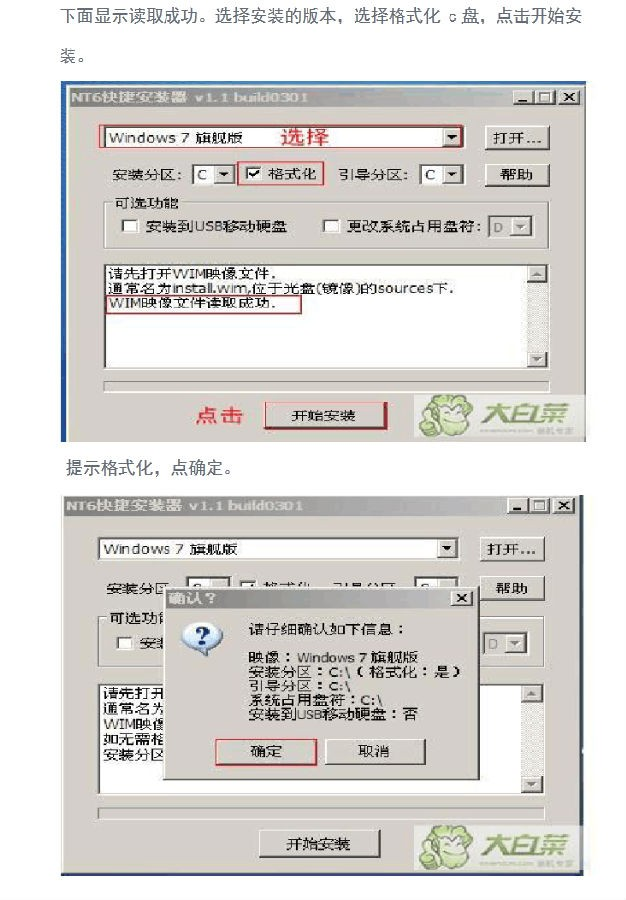Viewport: 626px width, 900px height.
Task: Open the 安装分区 drive dropdown
Action: pyautogui.click(x=224, y=174)
